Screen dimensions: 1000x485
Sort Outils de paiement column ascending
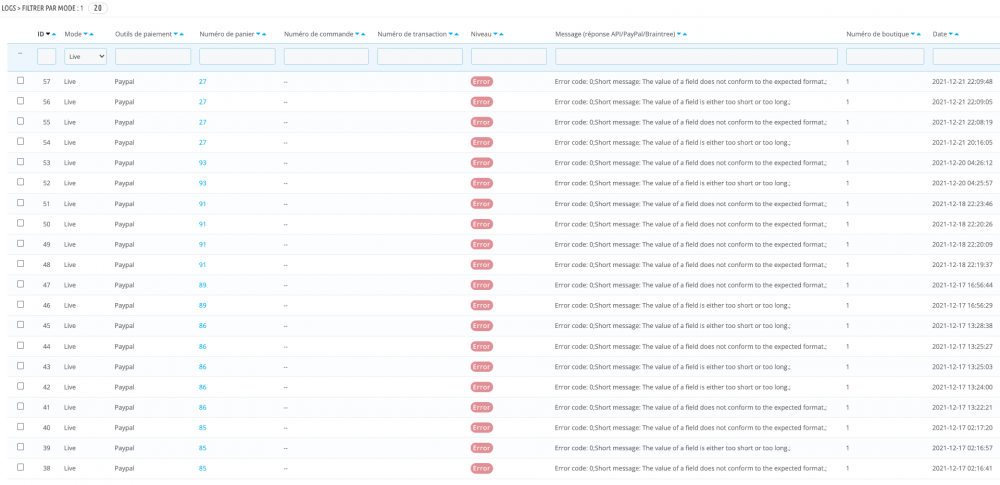click(182, 34)
